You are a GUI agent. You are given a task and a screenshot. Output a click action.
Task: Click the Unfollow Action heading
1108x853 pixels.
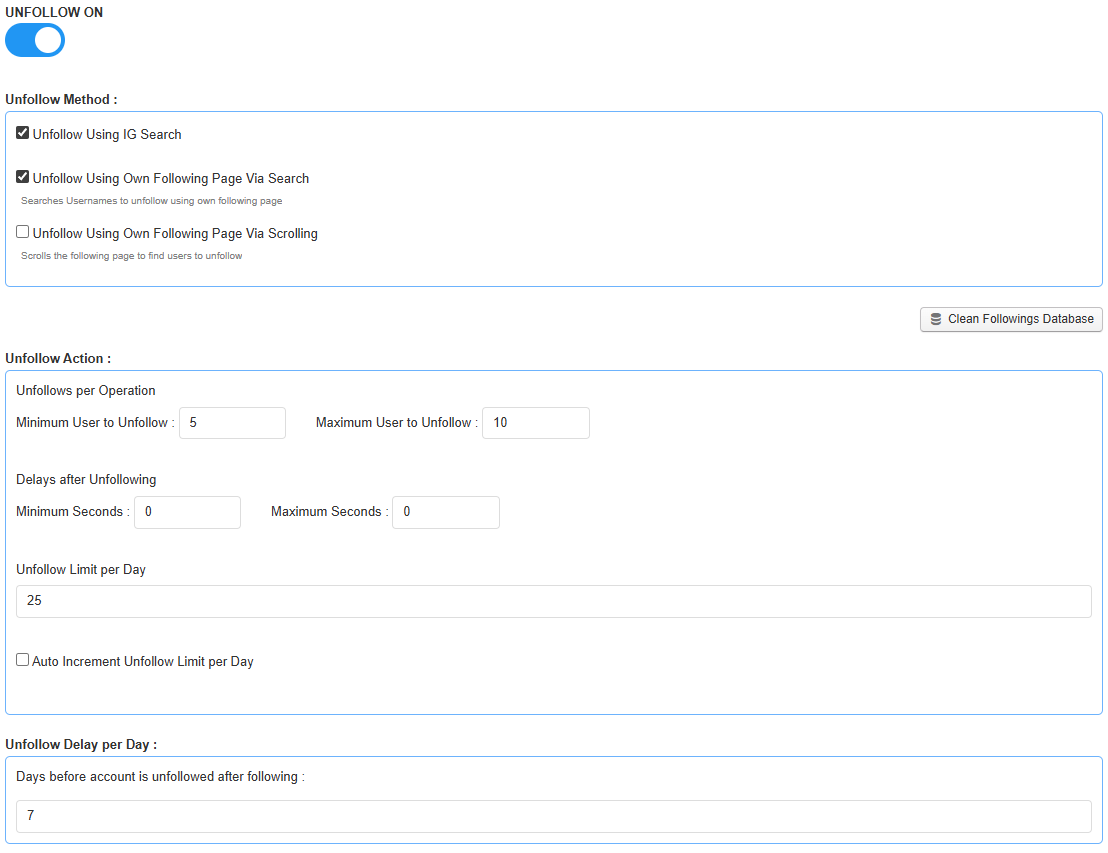click(58, 358)
